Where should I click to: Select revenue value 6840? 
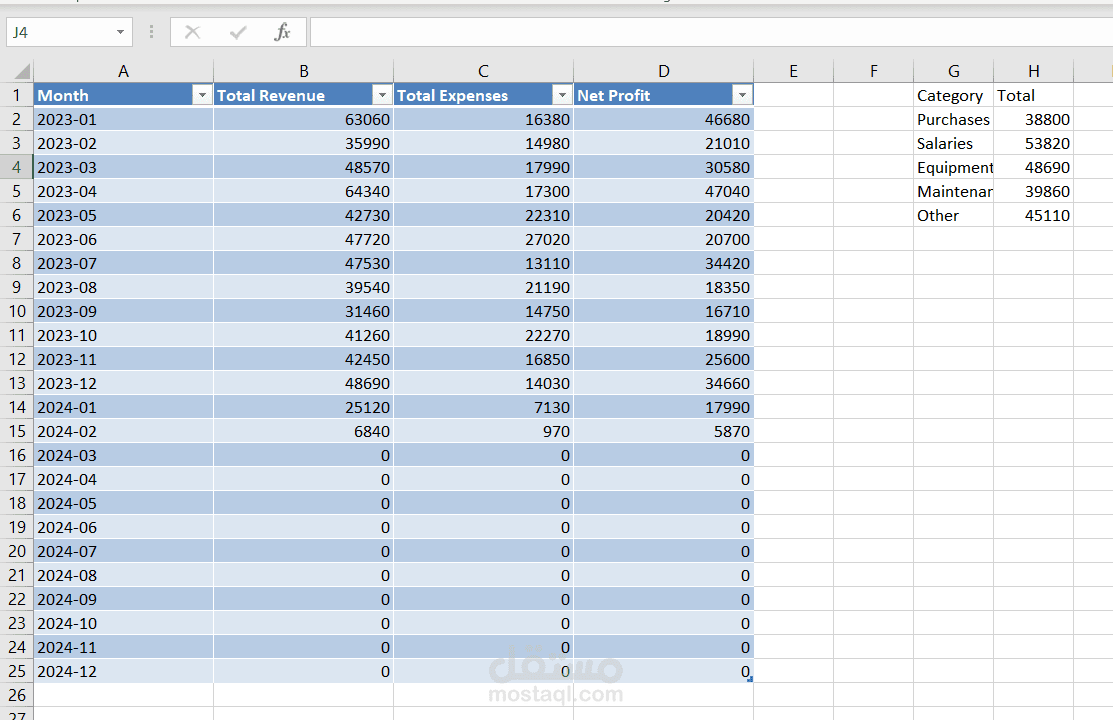(304, 431)
